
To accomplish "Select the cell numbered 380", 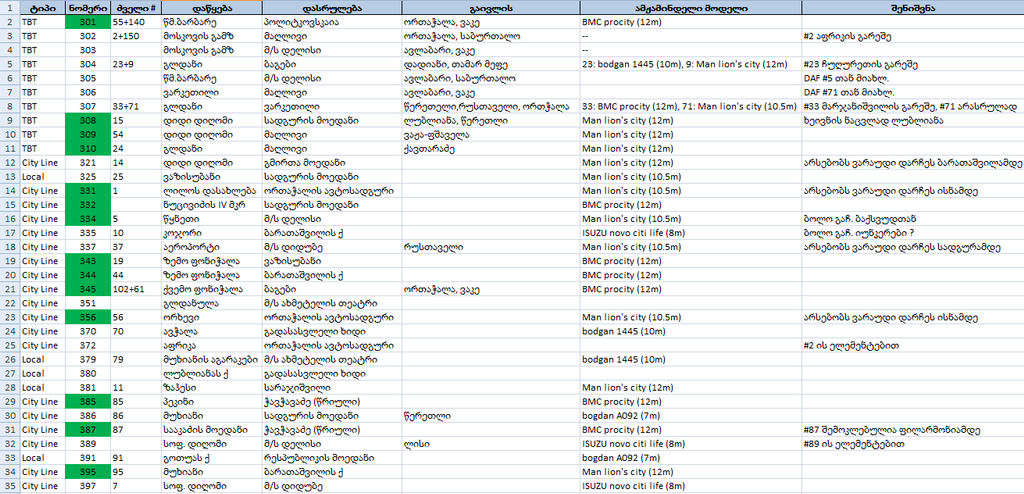I will (x=88, y=374).
